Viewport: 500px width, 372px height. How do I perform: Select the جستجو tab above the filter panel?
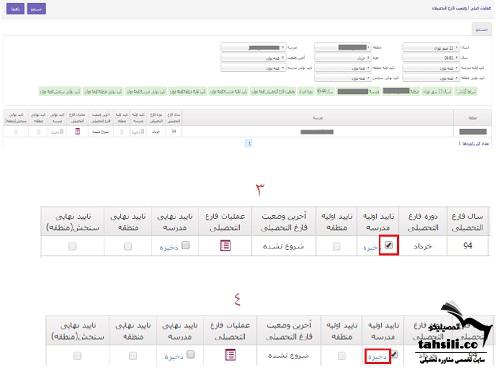(482, 30)
